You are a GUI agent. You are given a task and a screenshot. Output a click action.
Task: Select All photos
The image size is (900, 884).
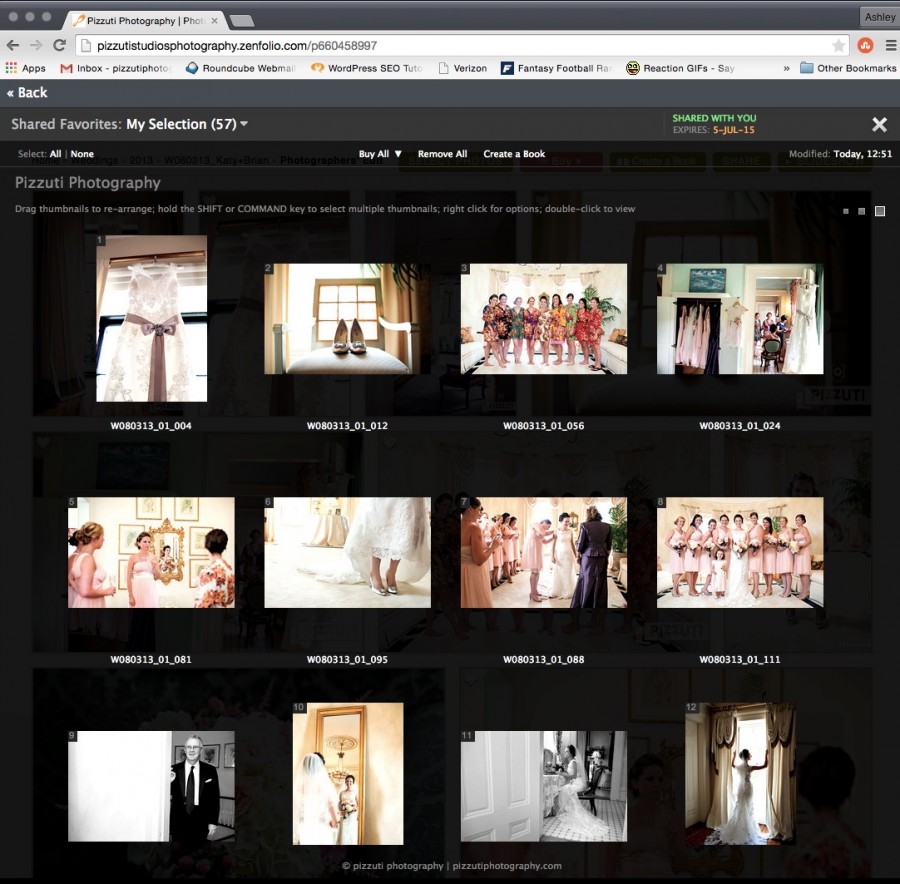pos(55,154)
